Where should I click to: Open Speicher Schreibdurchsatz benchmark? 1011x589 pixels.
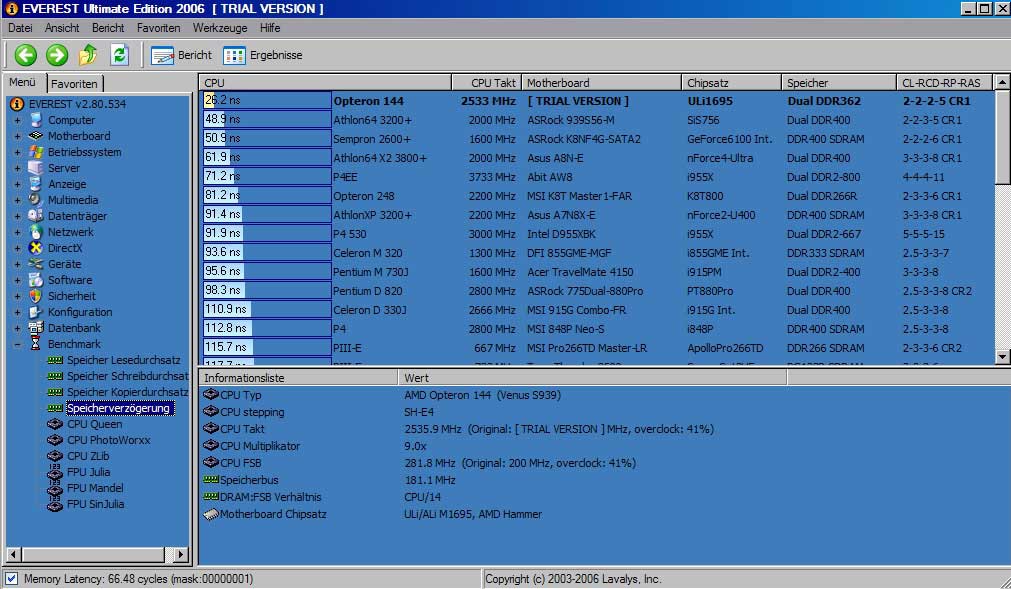click(128, 376)
